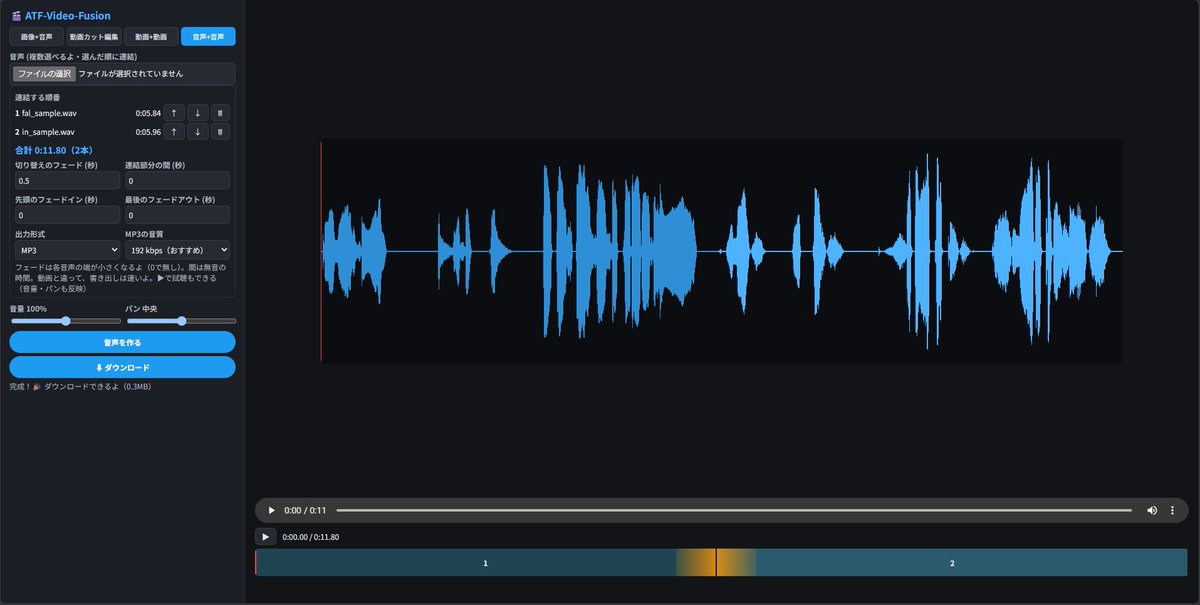The image size is (1200, 605).
Task: Click the in_sample.wav file name
Action: 47,132
